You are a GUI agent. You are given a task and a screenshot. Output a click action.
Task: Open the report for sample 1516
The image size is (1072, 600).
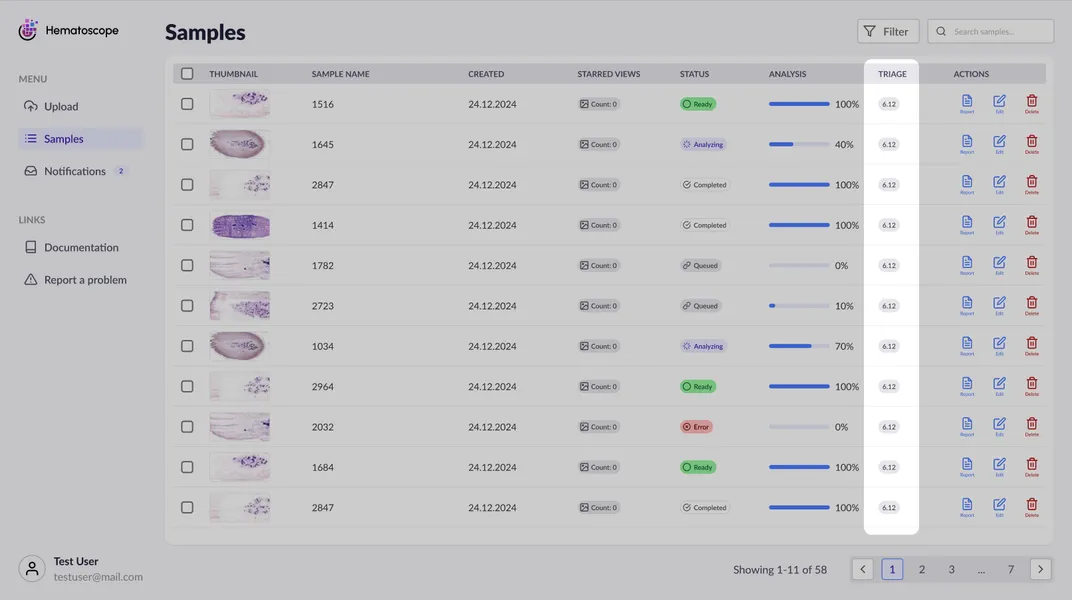tap(967, 102)
